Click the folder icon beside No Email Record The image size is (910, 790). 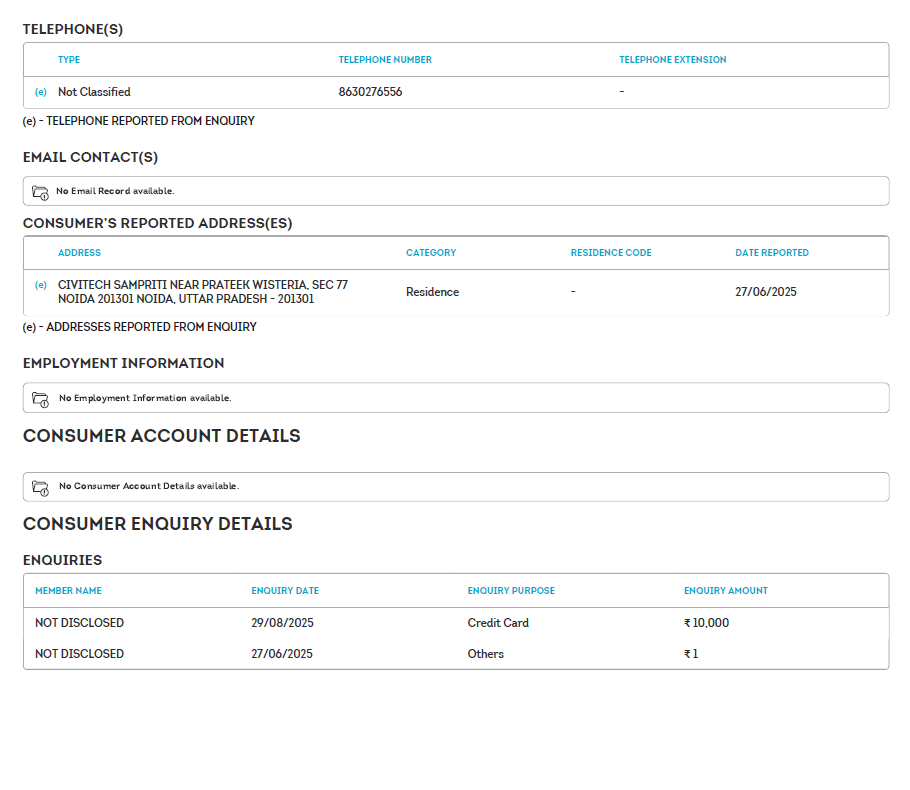(40, 192)
